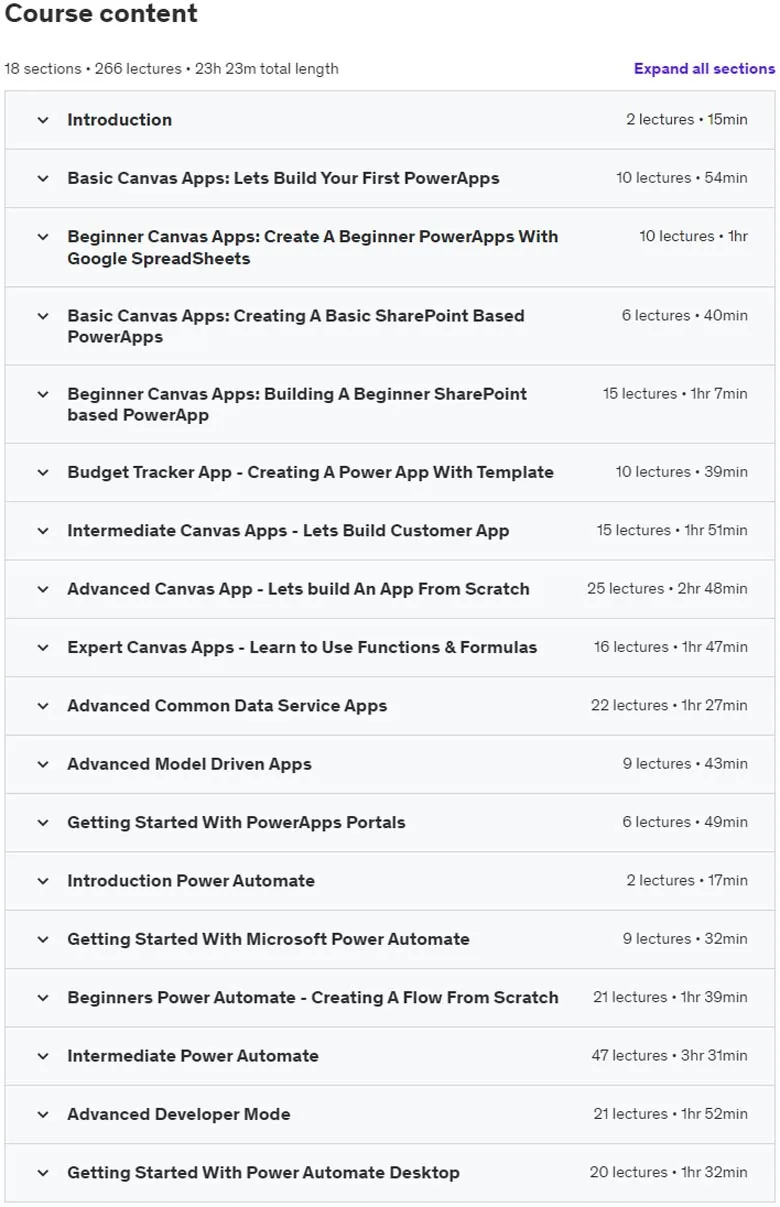Image resolution: width=780 pixels, height=1207 pixels.
Task: Expand Intermediate Power Automate 47 lectures row
Action: [x=391, y=1056]
